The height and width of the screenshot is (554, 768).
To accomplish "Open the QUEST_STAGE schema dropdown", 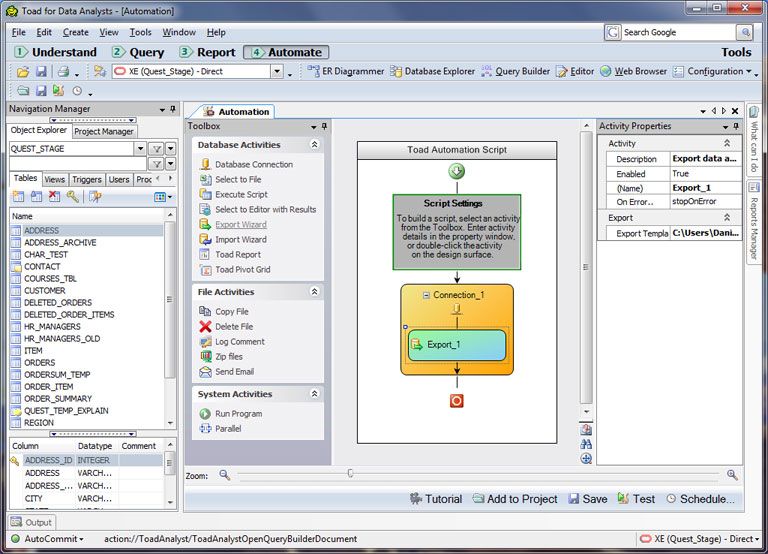I will point(140,148).
